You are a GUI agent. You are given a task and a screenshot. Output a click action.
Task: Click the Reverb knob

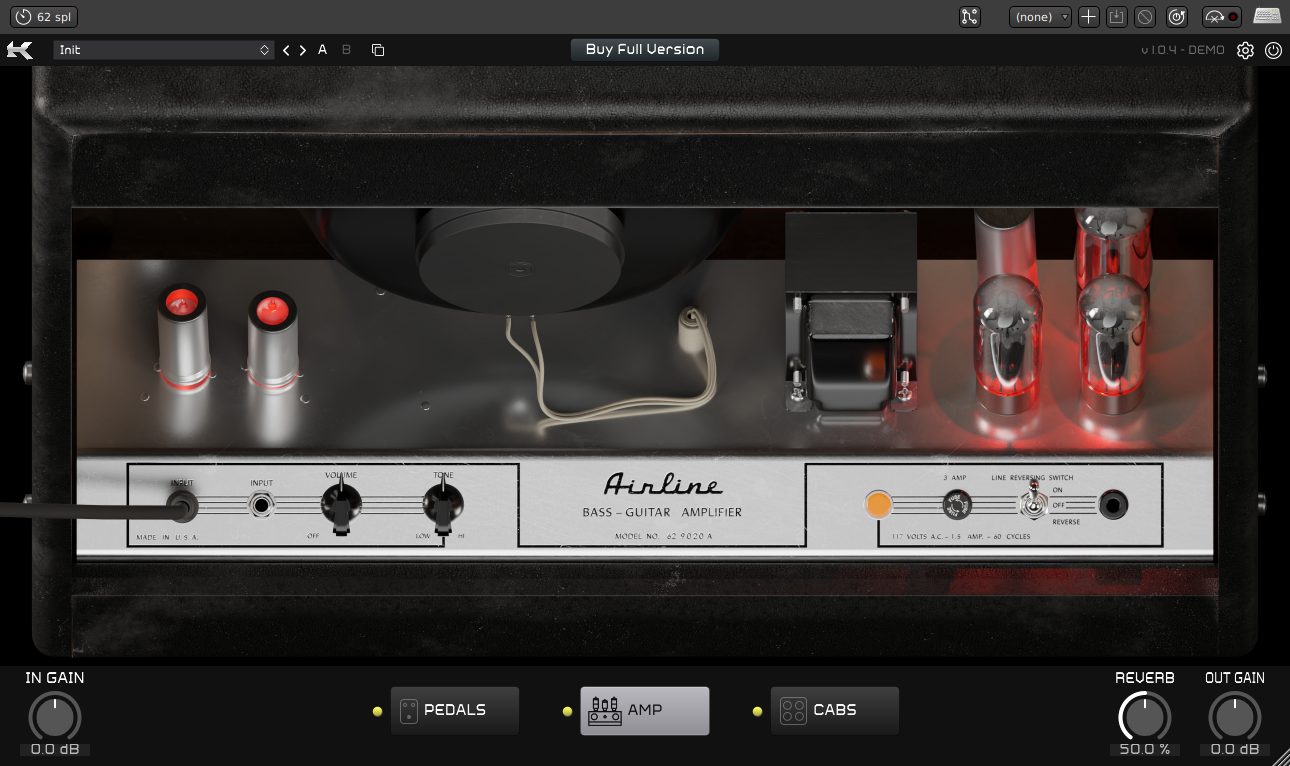(1144, 717)
